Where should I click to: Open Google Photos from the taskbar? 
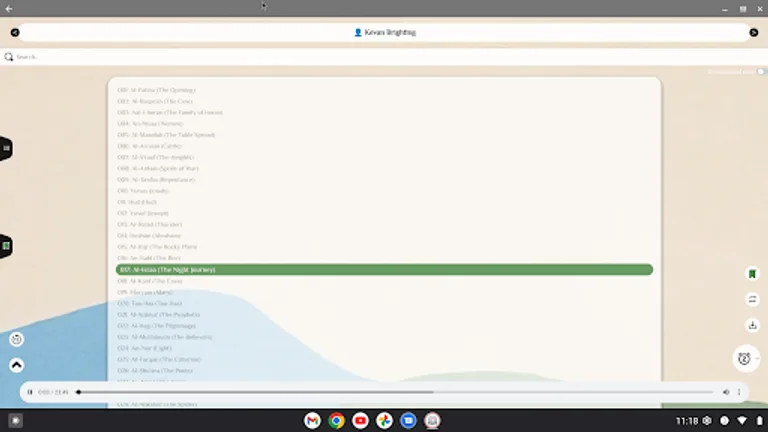pyautogui.click(x=384, y=420)
